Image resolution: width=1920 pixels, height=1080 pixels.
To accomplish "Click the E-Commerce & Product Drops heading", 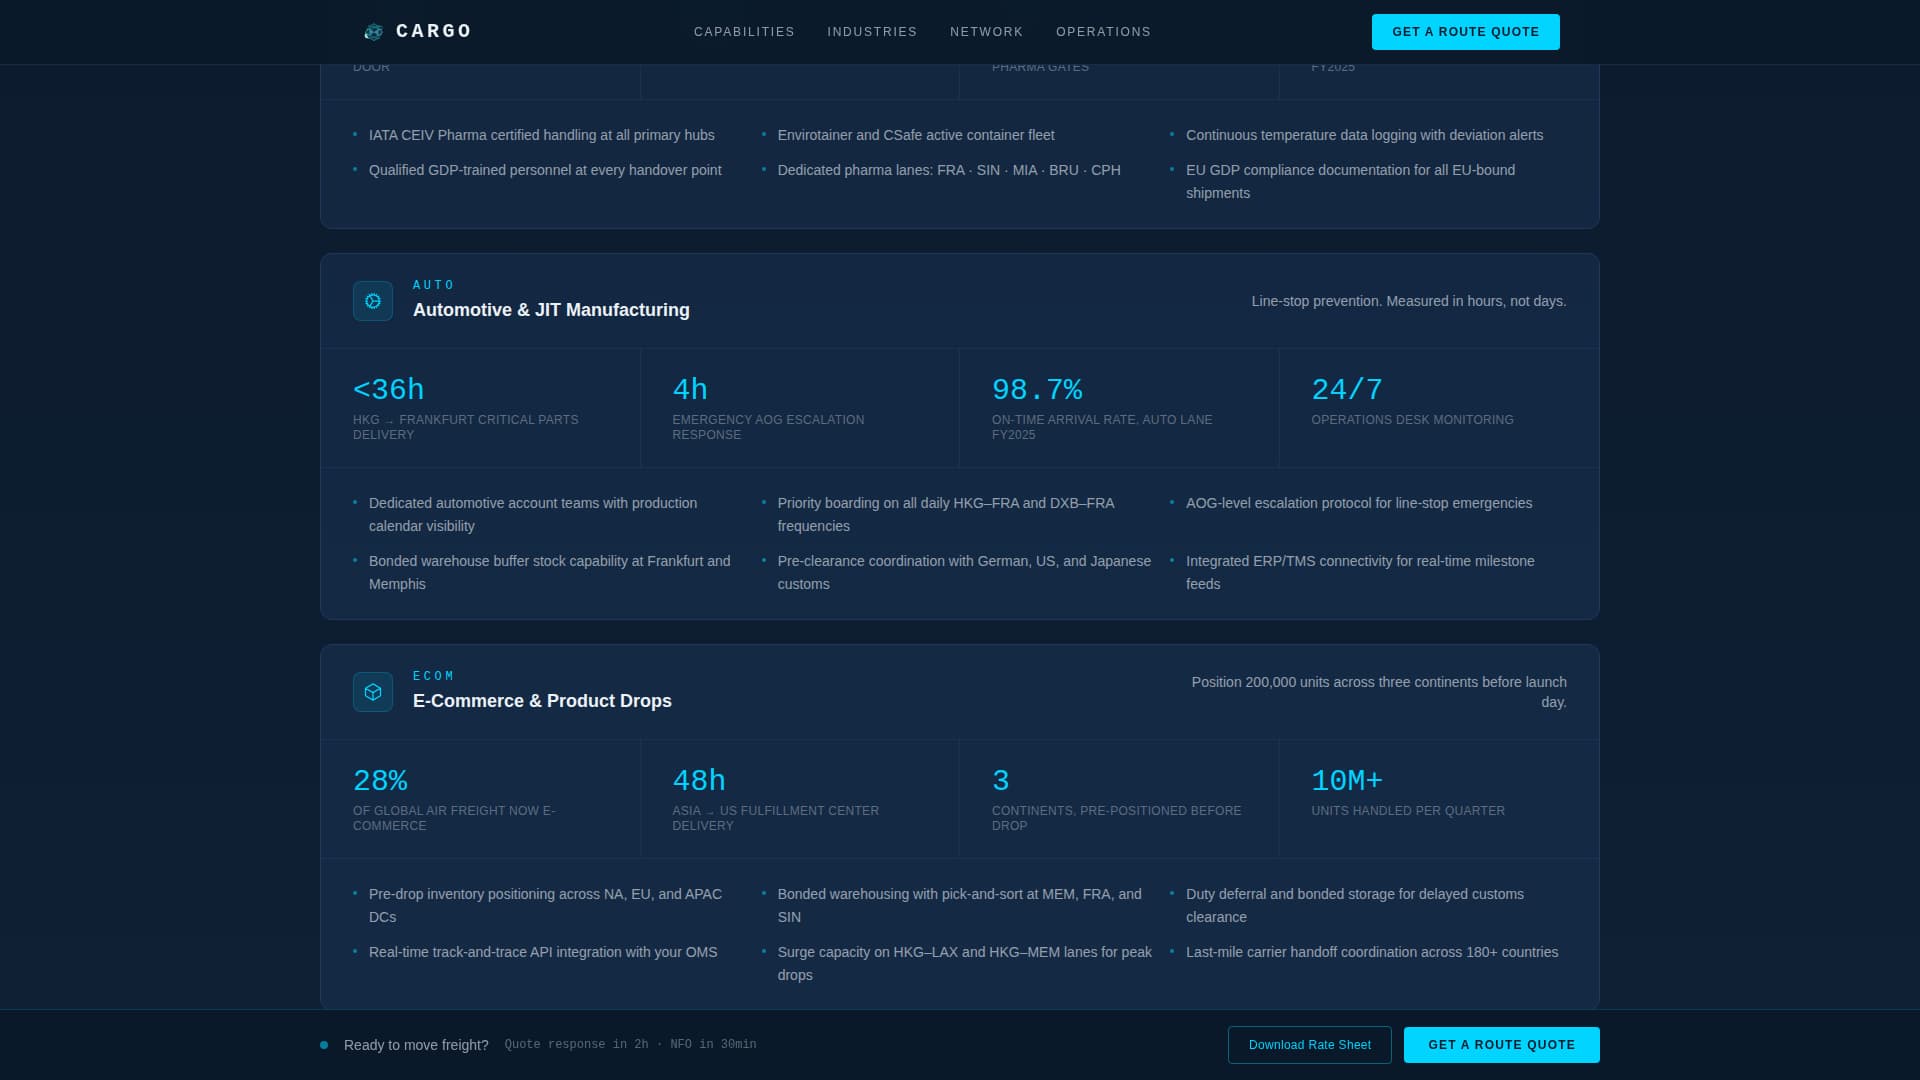I will click(543, 701).
